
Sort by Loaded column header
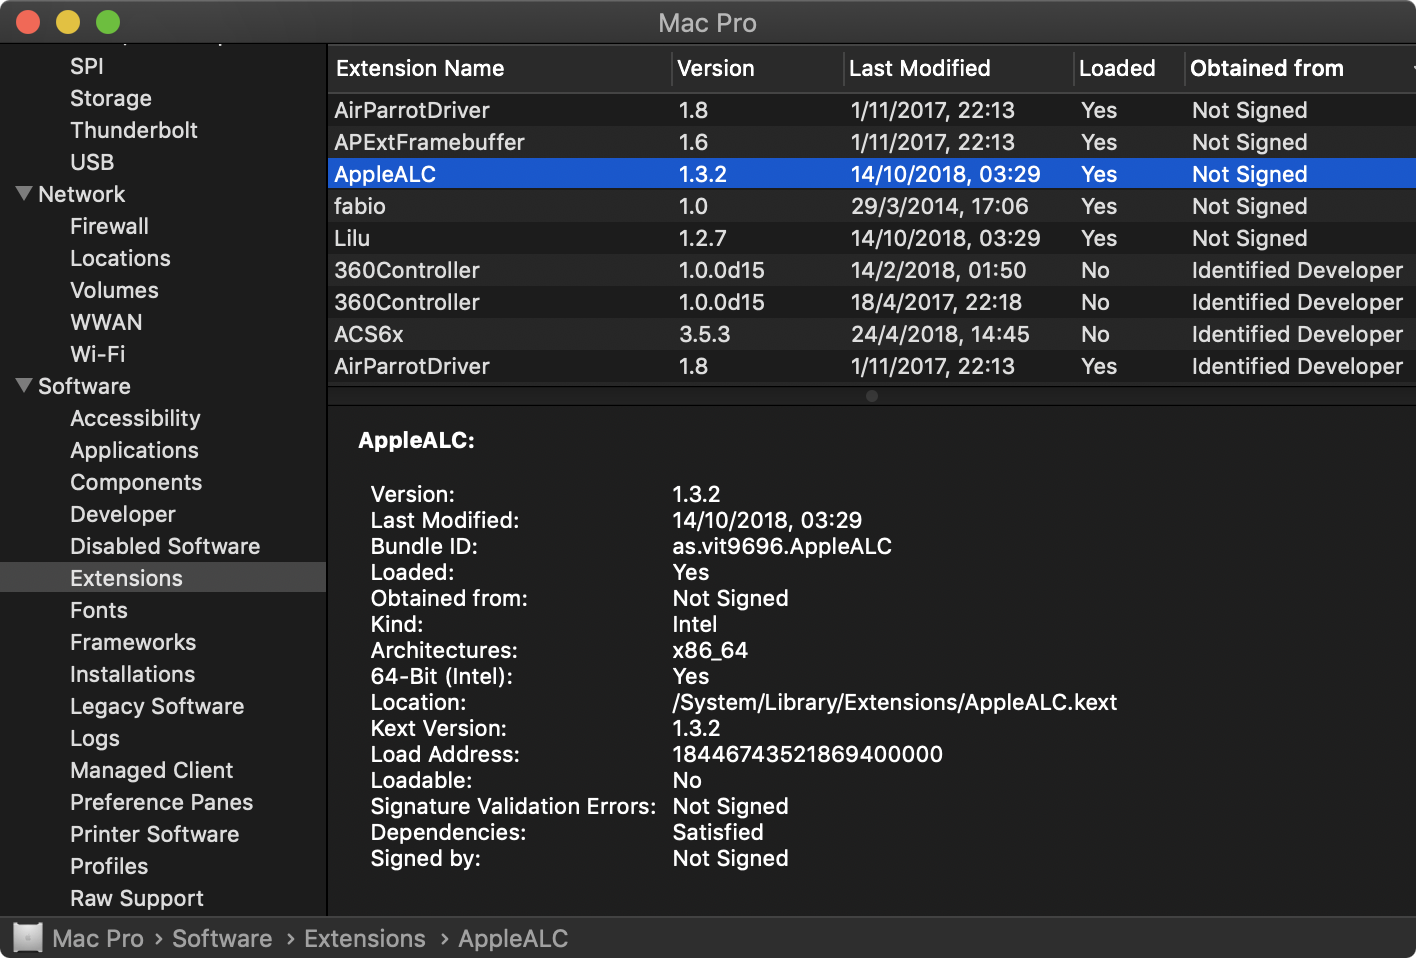tap(1129, 68)
